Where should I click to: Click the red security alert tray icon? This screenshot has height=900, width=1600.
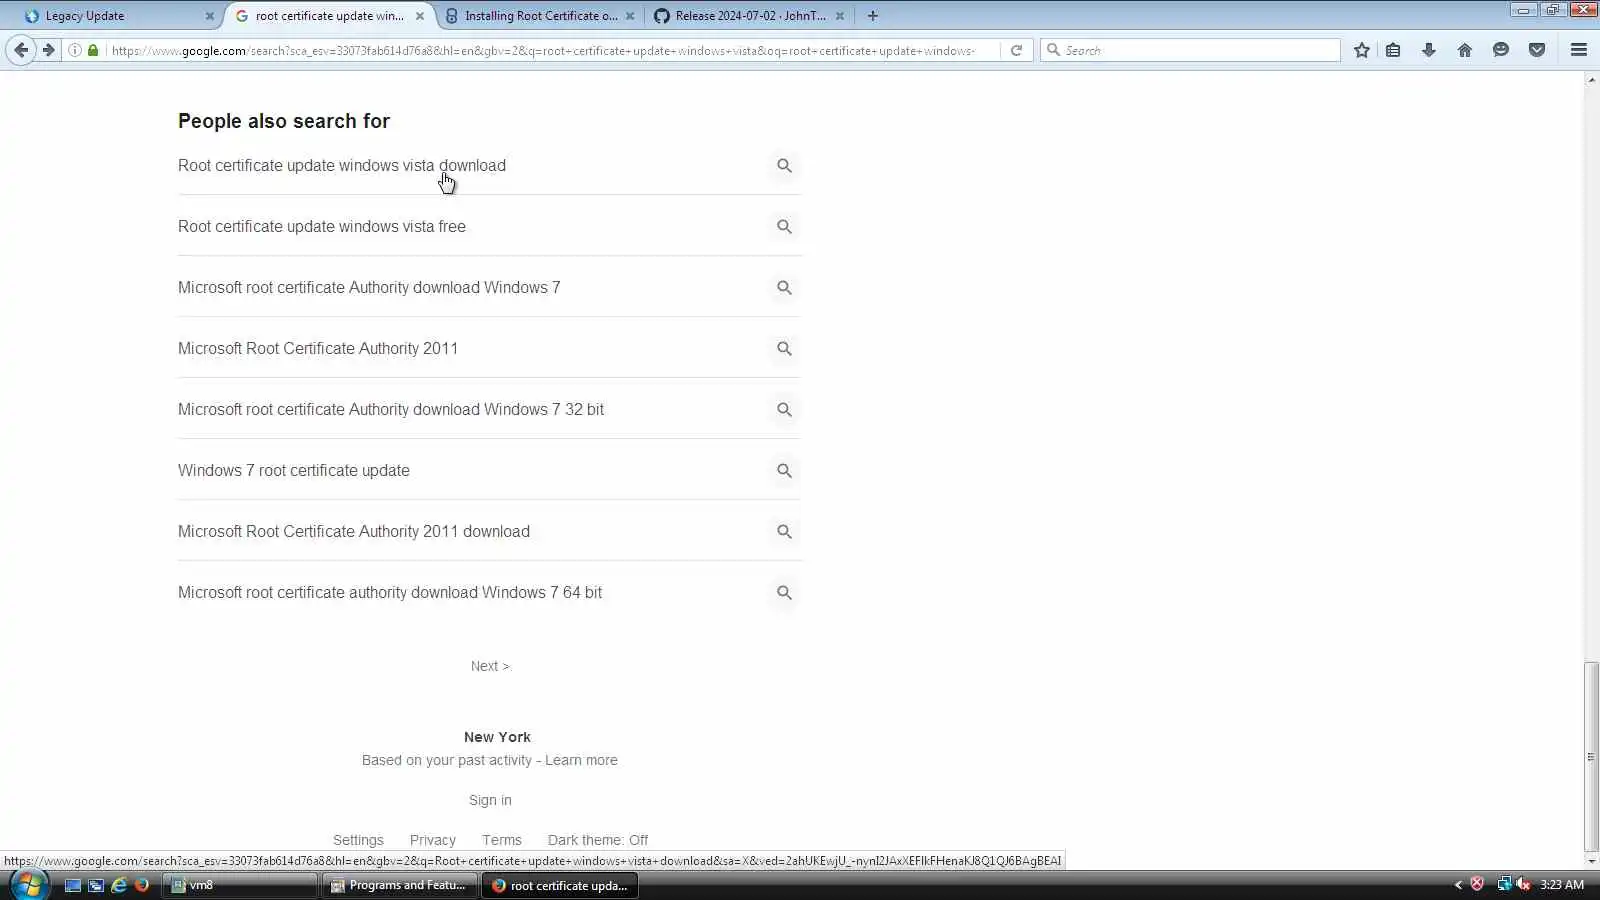click(1477, 884)
